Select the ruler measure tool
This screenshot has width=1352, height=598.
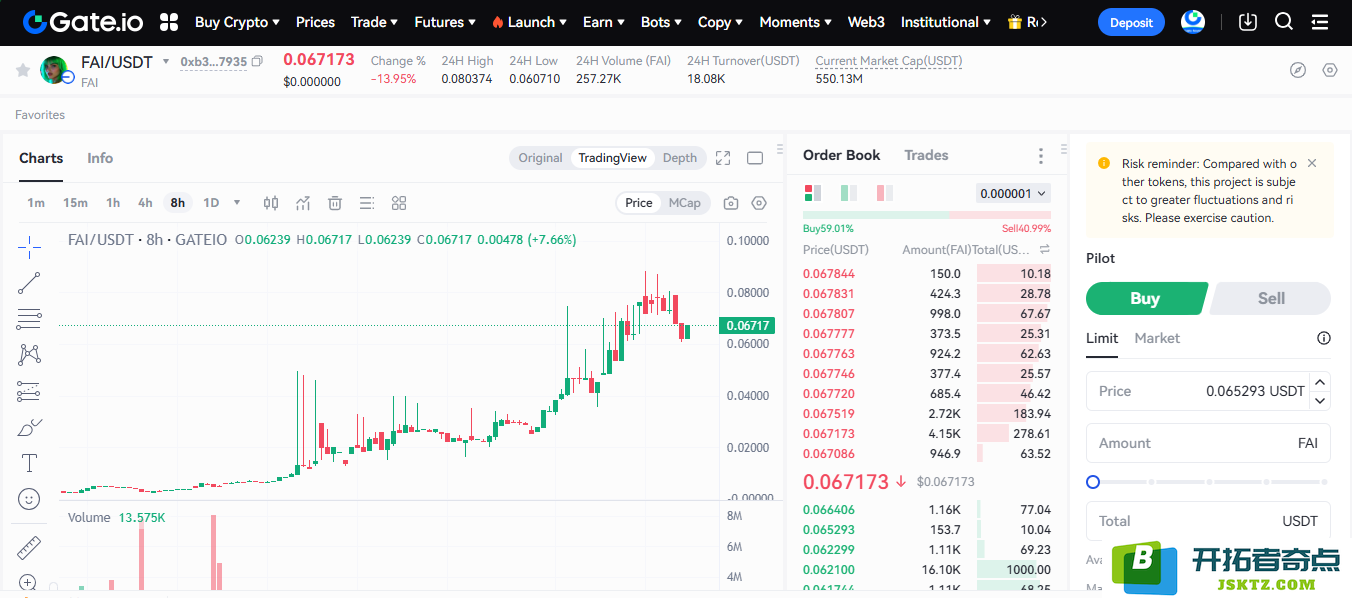click(29, 547)
